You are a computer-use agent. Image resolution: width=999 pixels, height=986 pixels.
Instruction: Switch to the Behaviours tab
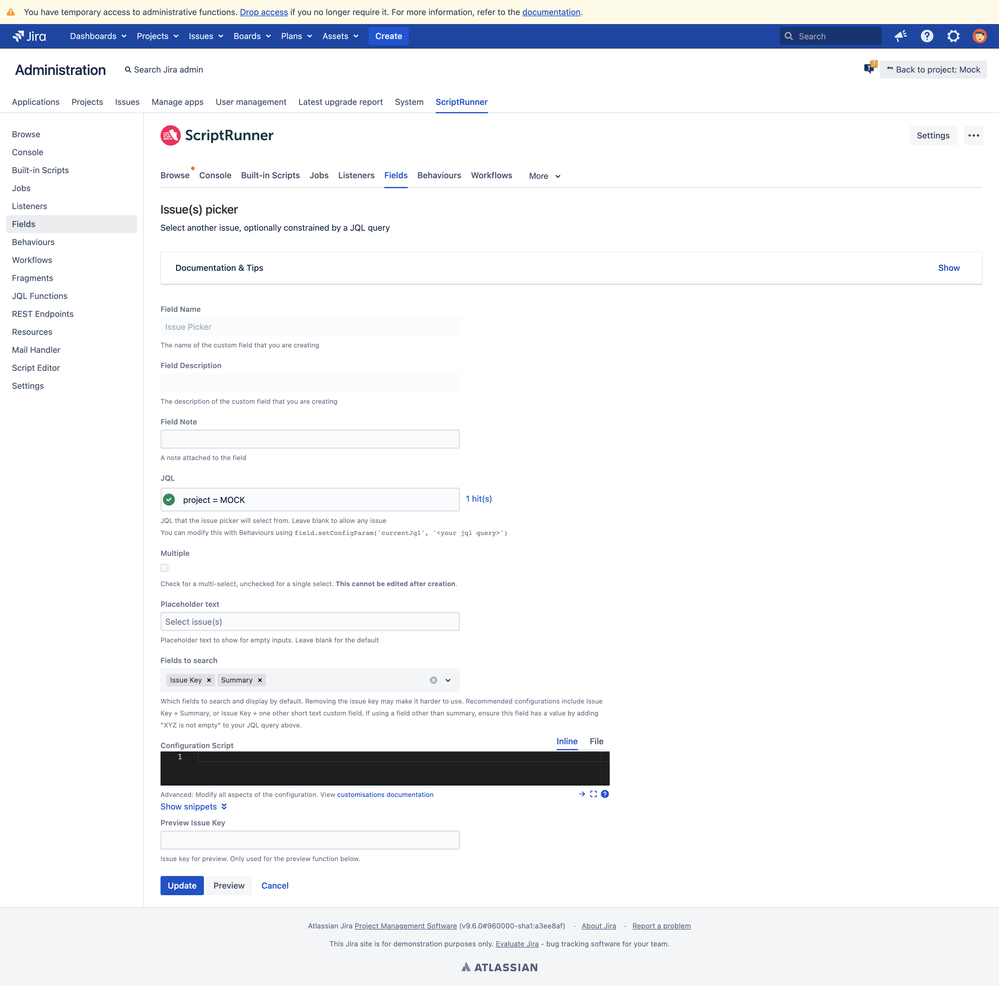439,175
